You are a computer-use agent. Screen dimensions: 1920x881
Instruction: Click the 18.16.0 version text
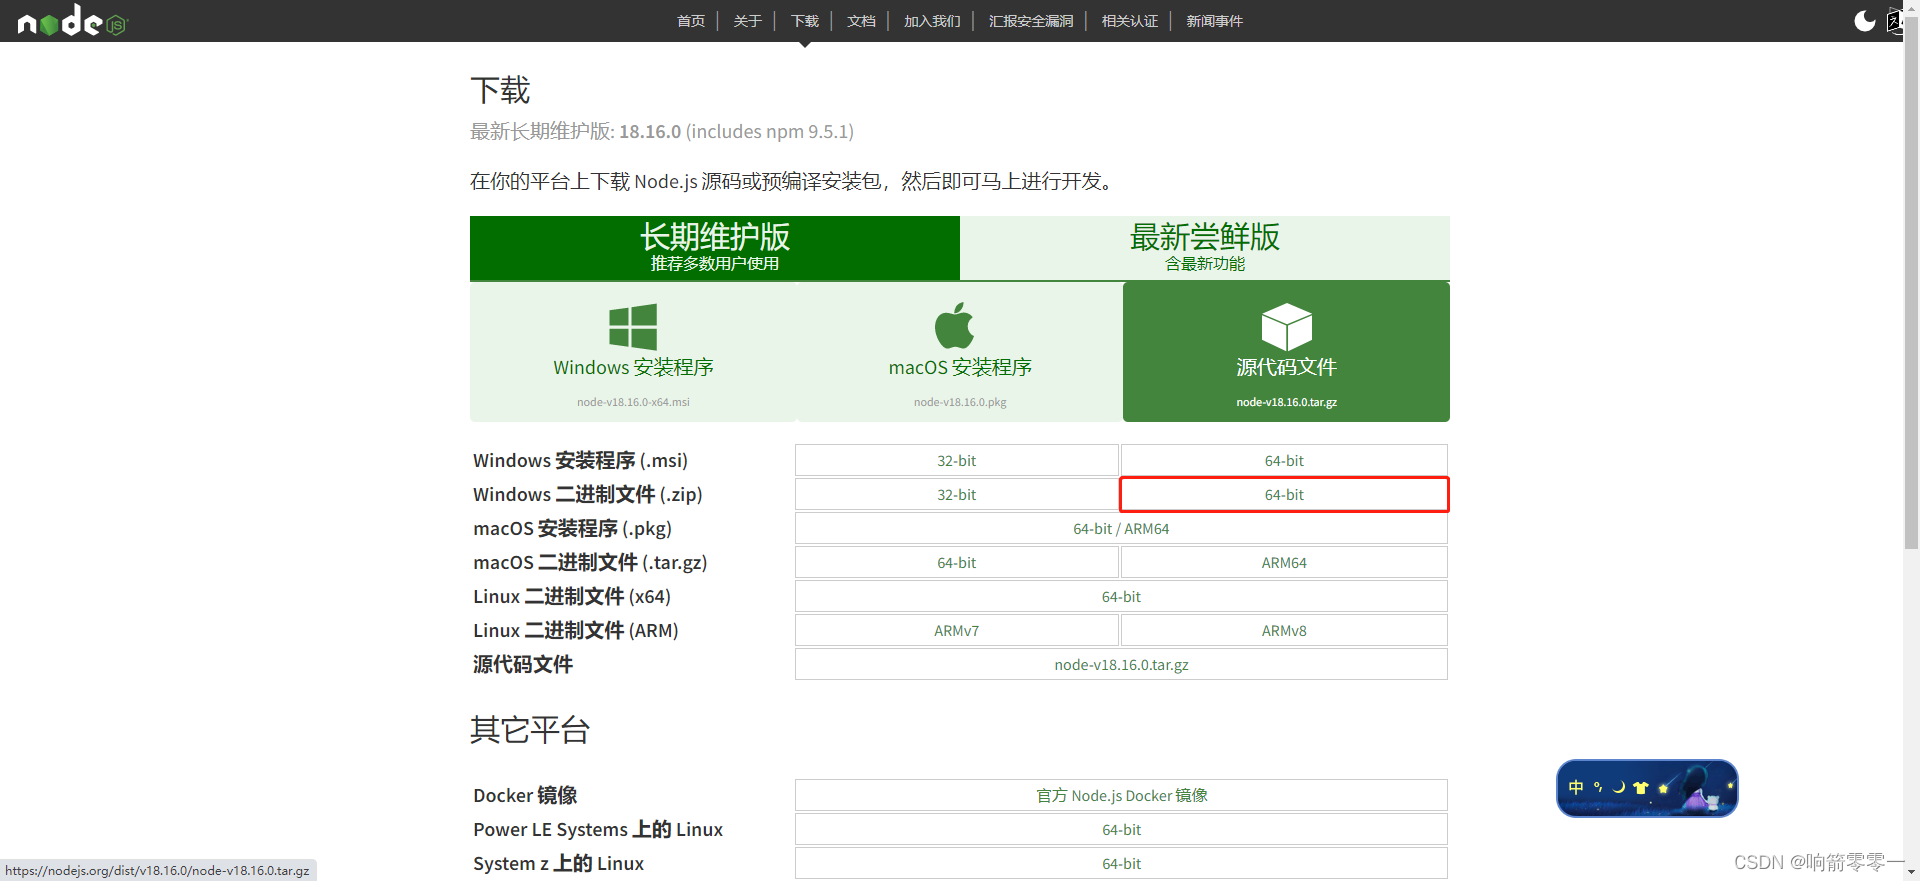(x=650, y=132)
